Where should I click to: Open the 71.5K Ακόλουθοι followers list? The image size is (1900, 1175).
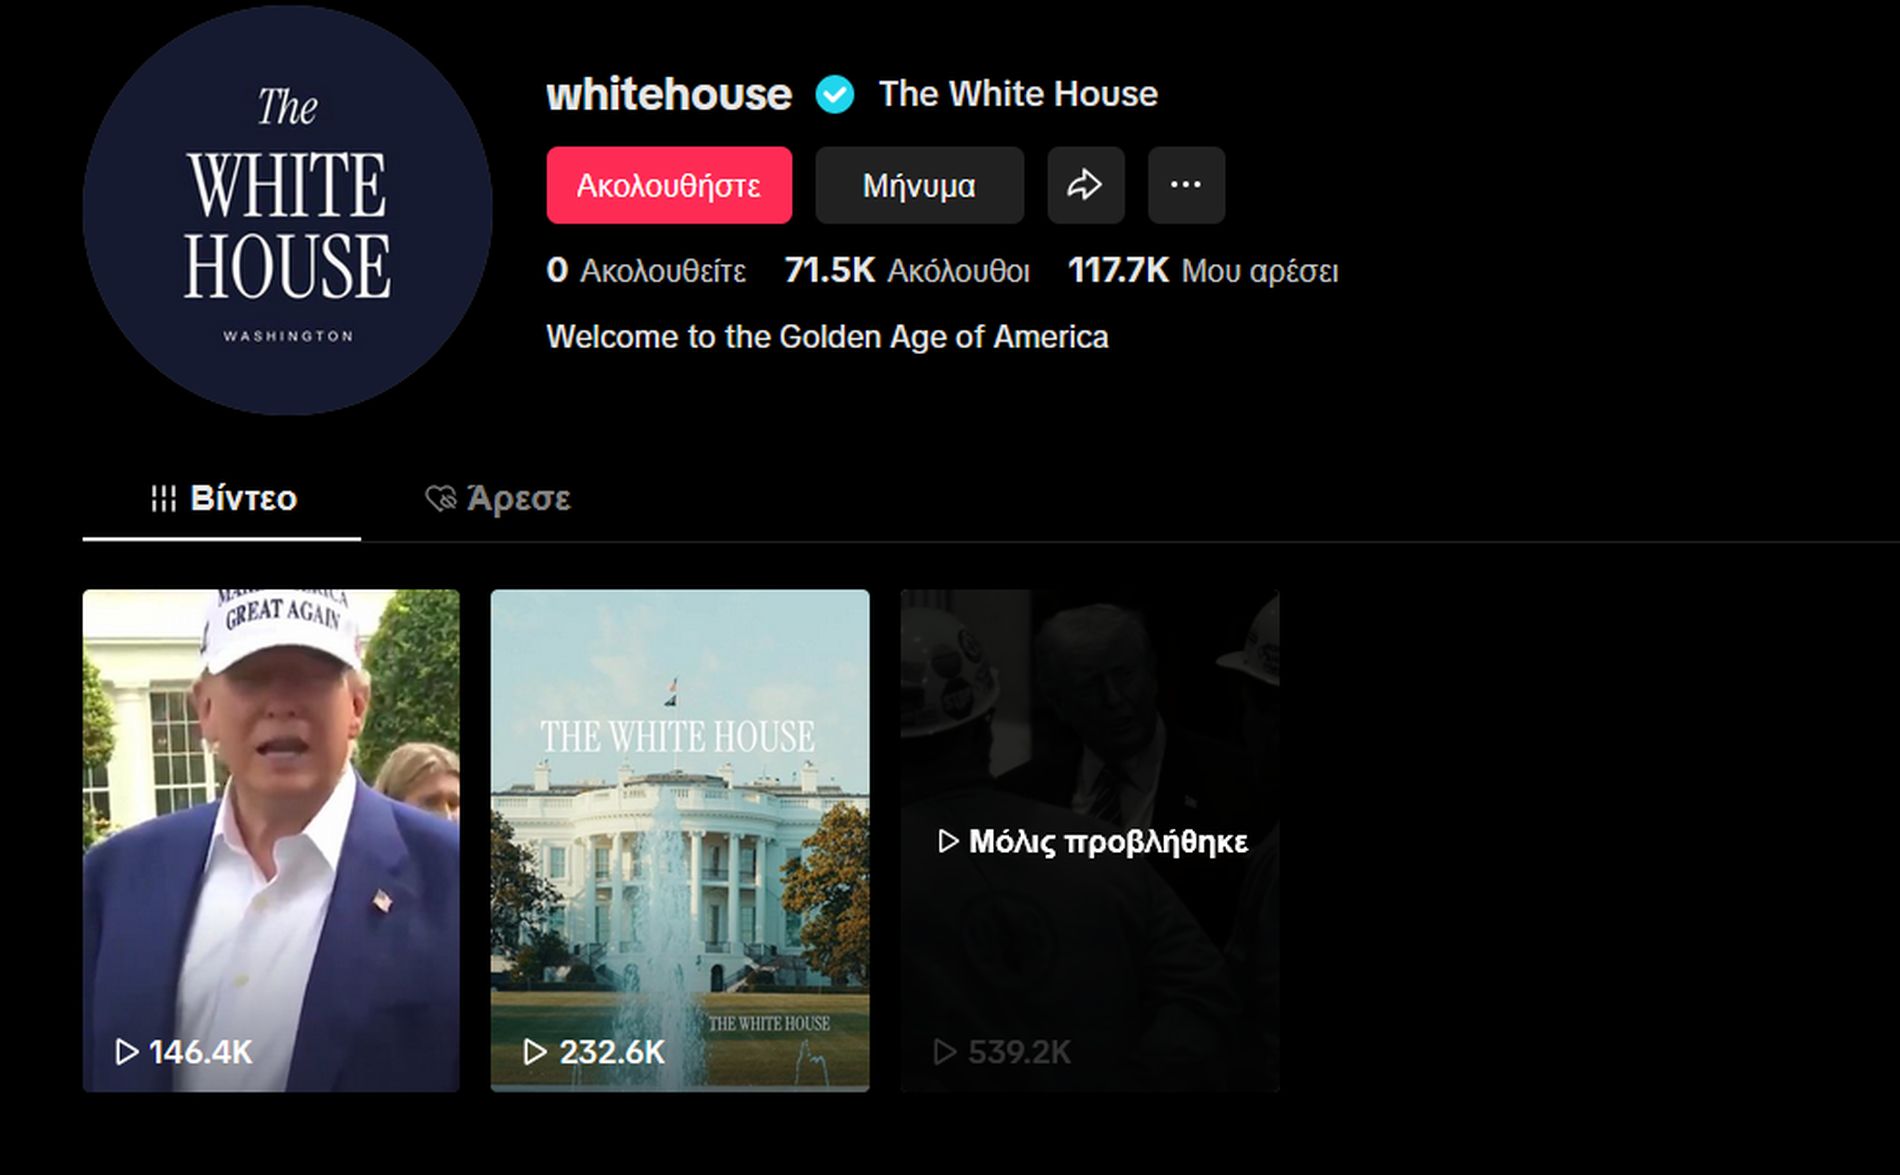click(907, 270)
